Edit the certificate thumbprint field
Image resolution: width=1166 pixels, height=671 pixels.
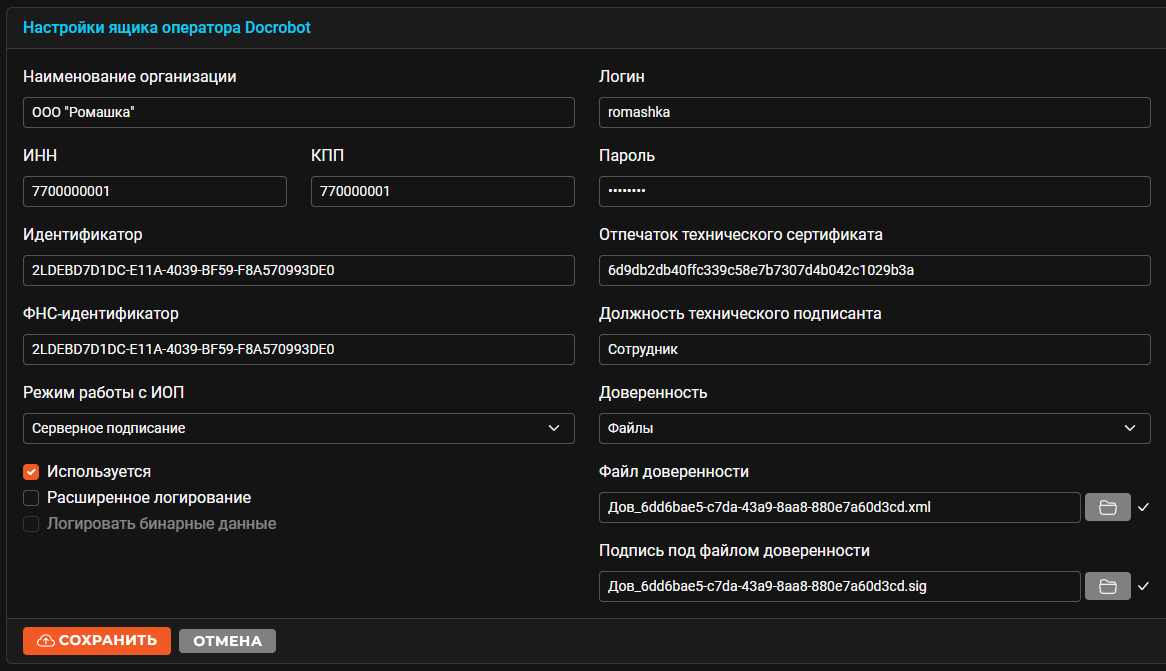point(874,270)
